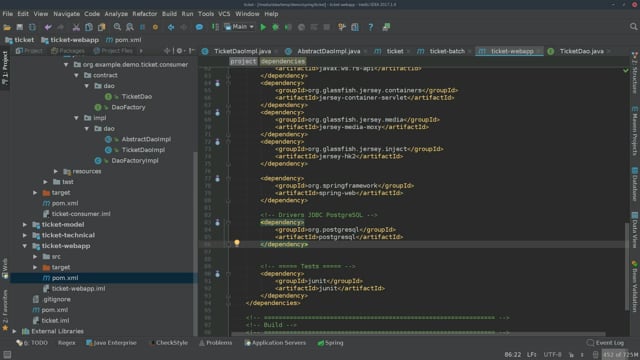The width and height of the screenshot is (640, 360).
Task: Open the CheckStyle tool window
Action: pos(169,343)
